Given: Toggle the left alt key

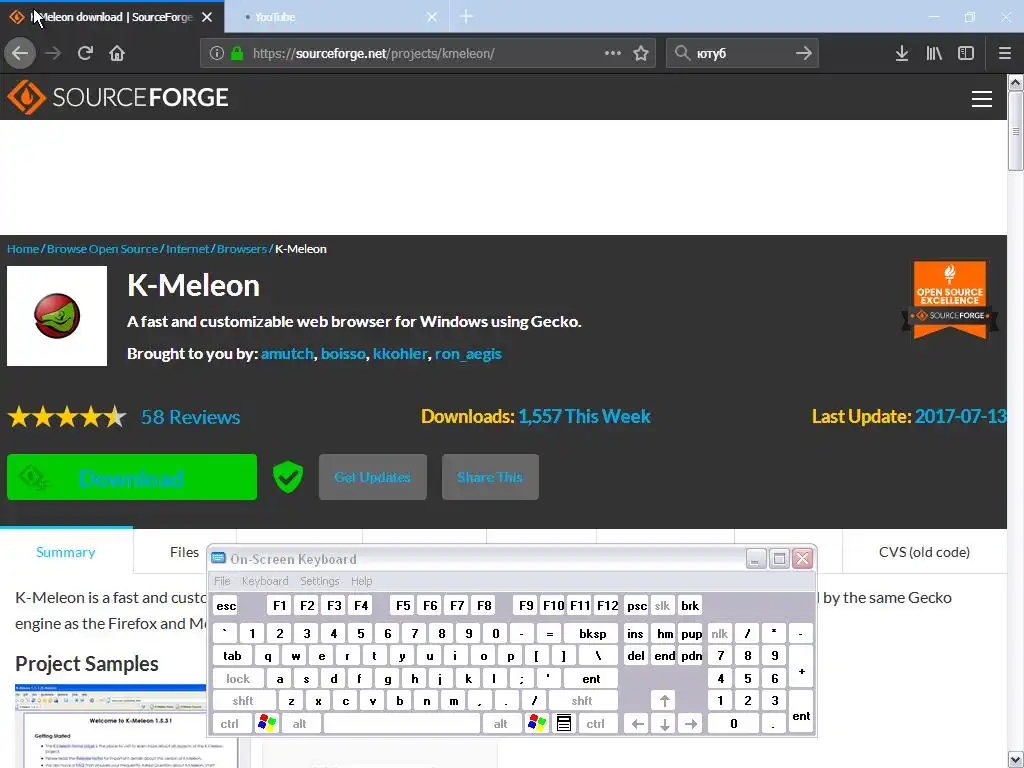Looking at the screenshot, I should (300, 724).
